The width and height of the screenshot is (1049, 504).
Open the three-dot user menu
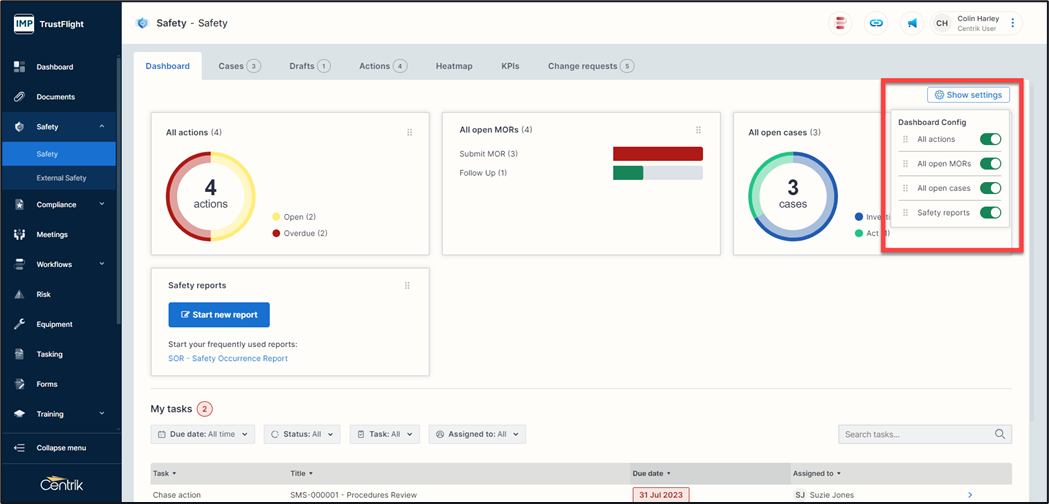tap(1012, 23)
